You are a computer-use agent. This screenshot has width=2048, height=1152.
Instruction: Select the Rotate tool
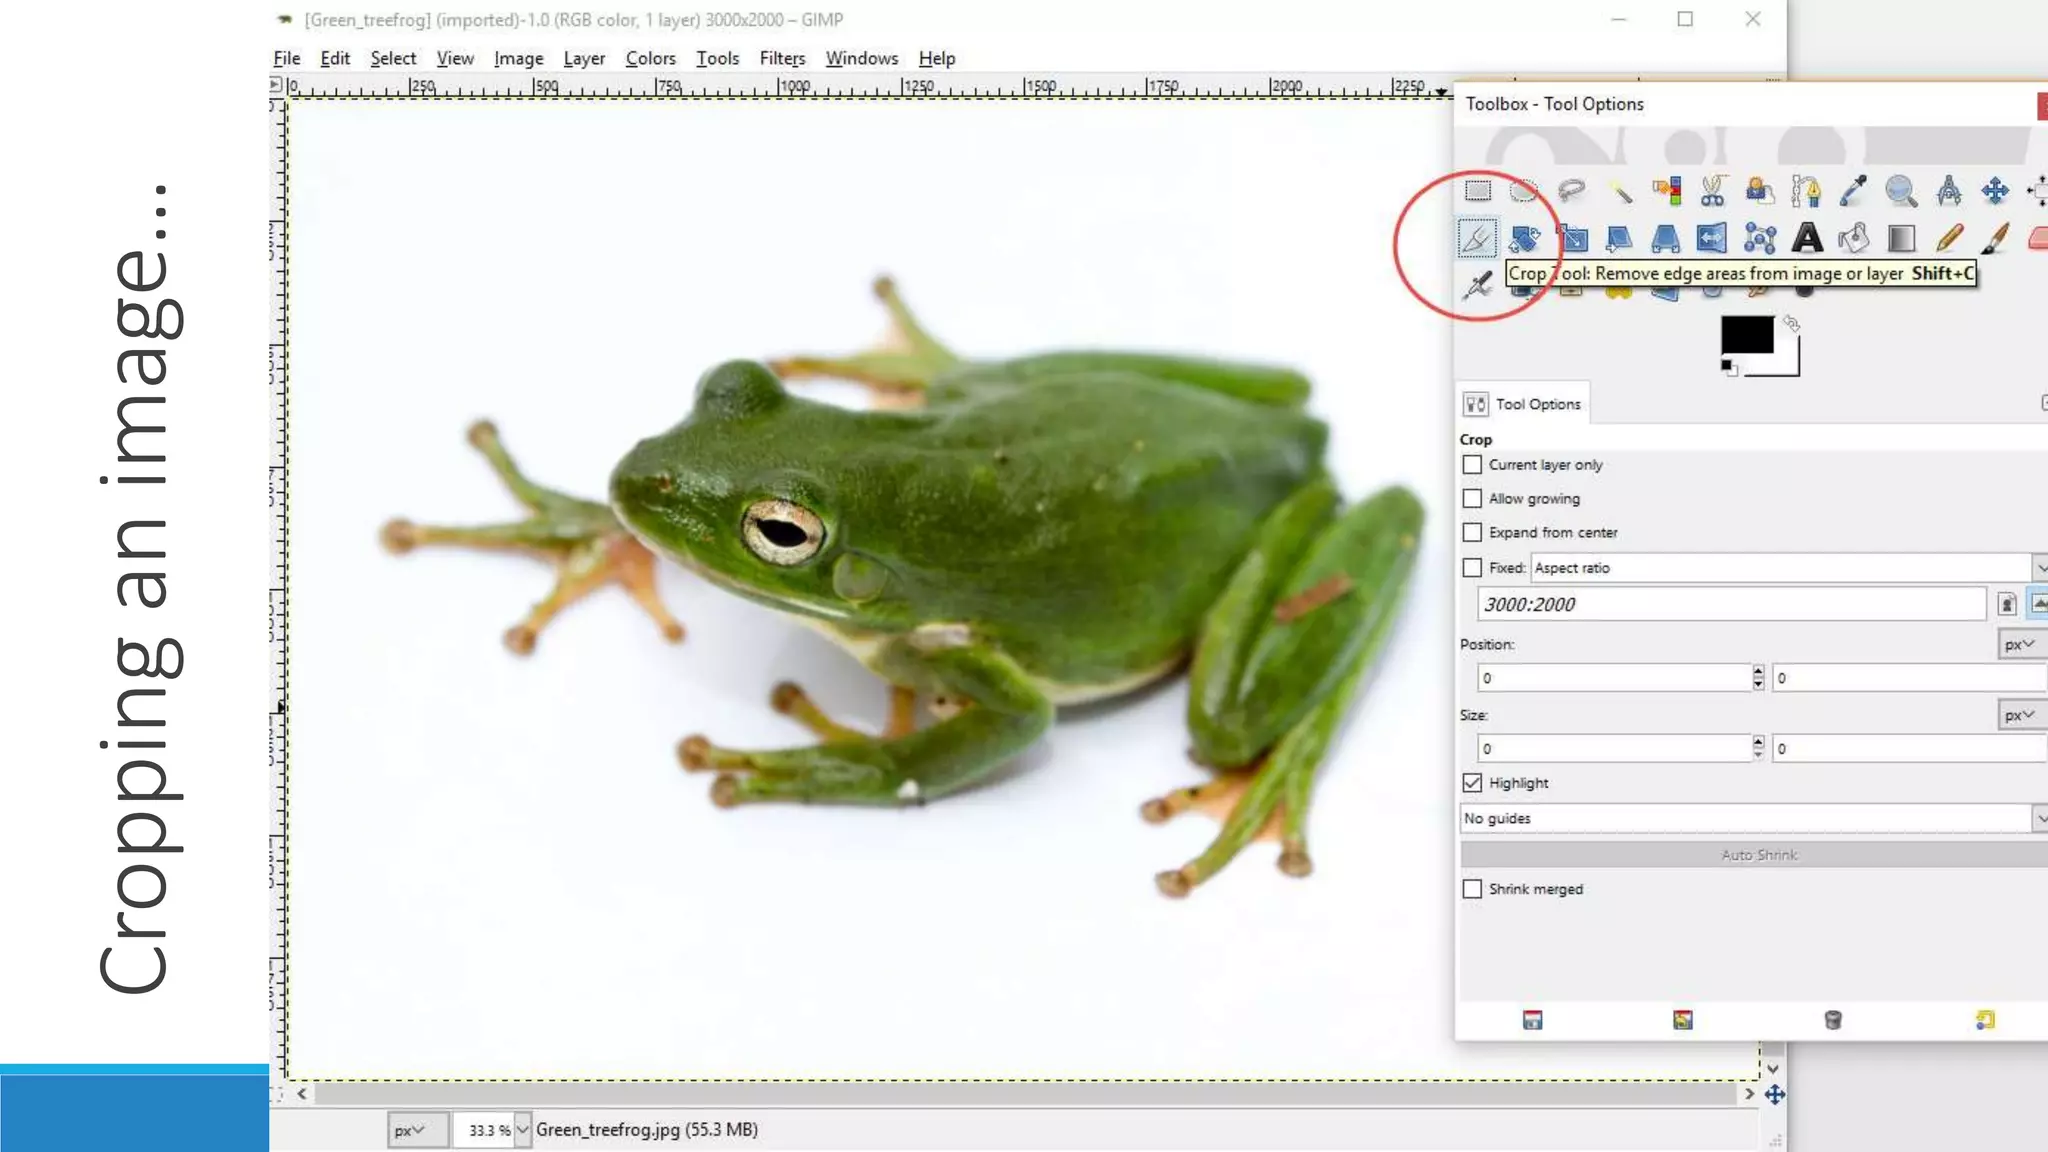[x=1524, y=239]
